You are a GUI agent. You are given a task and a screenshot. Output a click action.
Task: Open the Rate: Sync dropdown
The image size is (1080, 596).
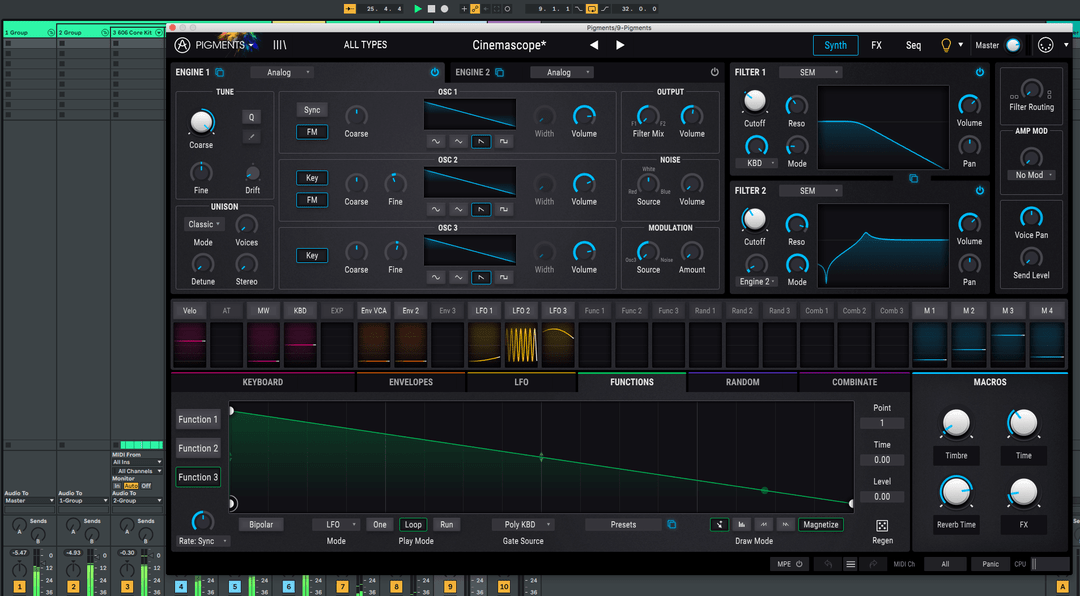202,541
